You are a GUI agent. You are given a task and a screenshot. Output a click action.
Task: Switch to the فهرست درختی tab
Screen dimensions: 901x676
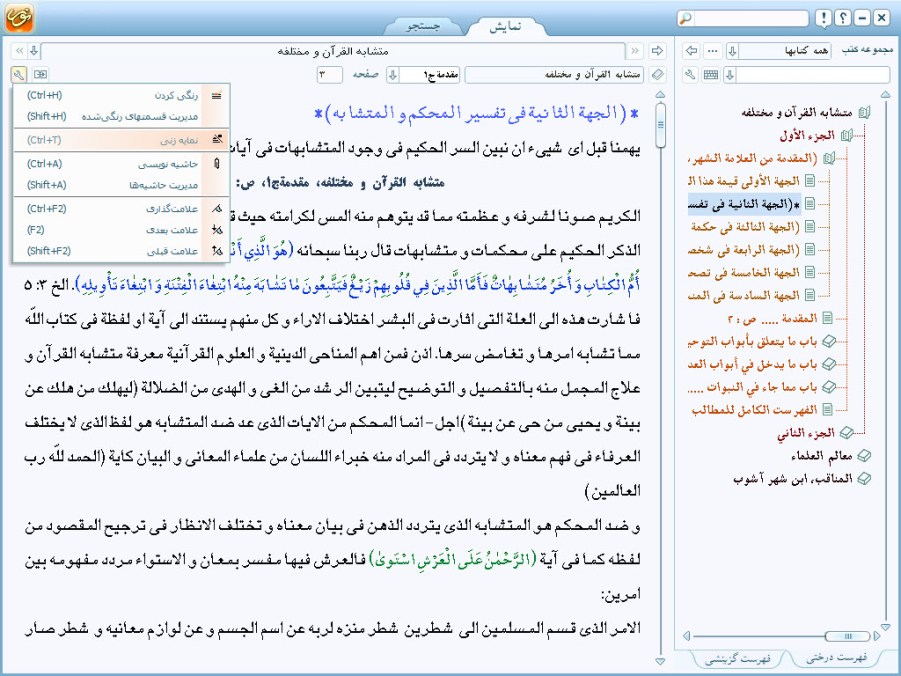coord(837,658)
